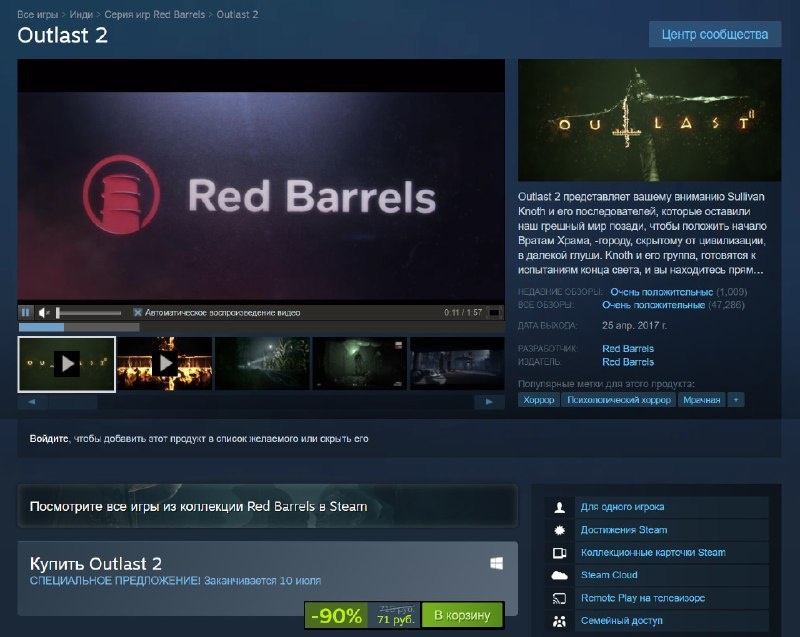This screenshot has height=637, width=800.
Task: Open publisher Red Barrels link
Action: pos(628,362)
